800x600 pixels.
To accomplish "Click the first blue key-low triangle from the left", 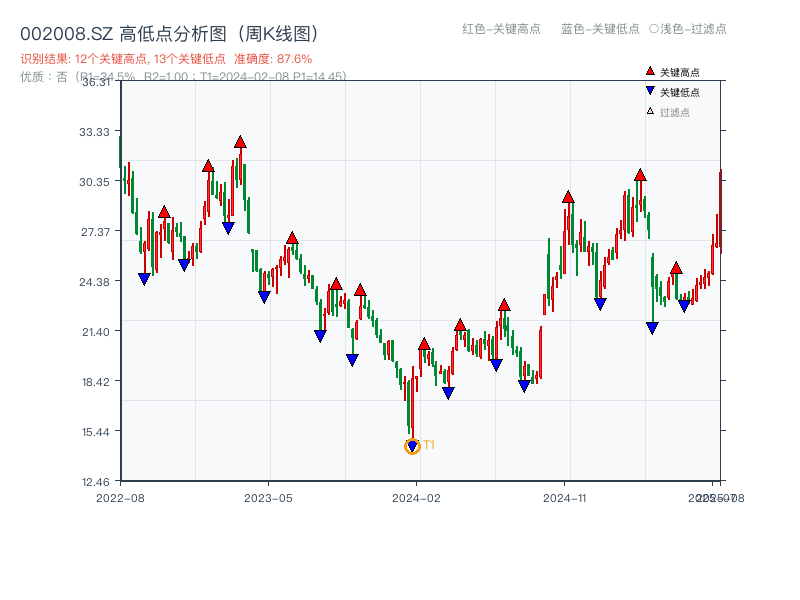I will [144, 279].
